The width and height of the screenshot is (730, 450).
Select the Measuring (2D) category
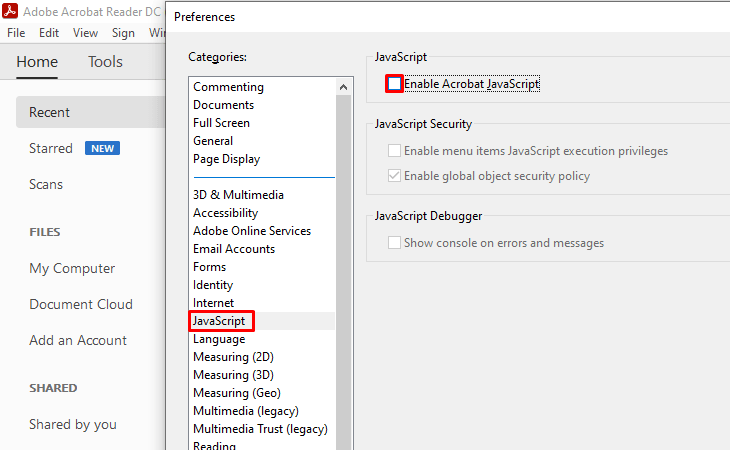(234, 357)
